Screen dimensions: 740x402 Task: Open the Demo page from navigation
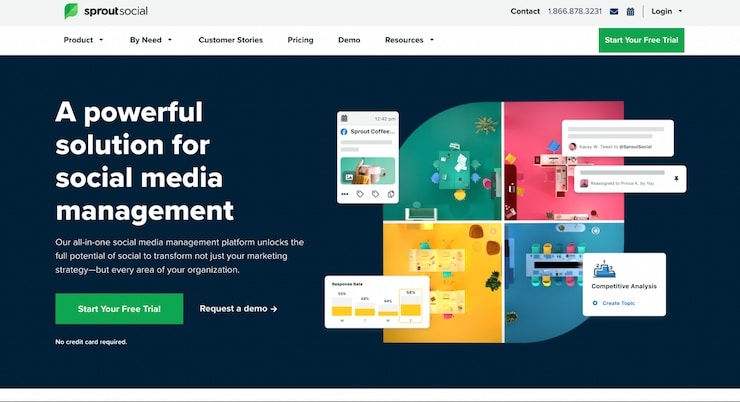click(x=349, y=40)
